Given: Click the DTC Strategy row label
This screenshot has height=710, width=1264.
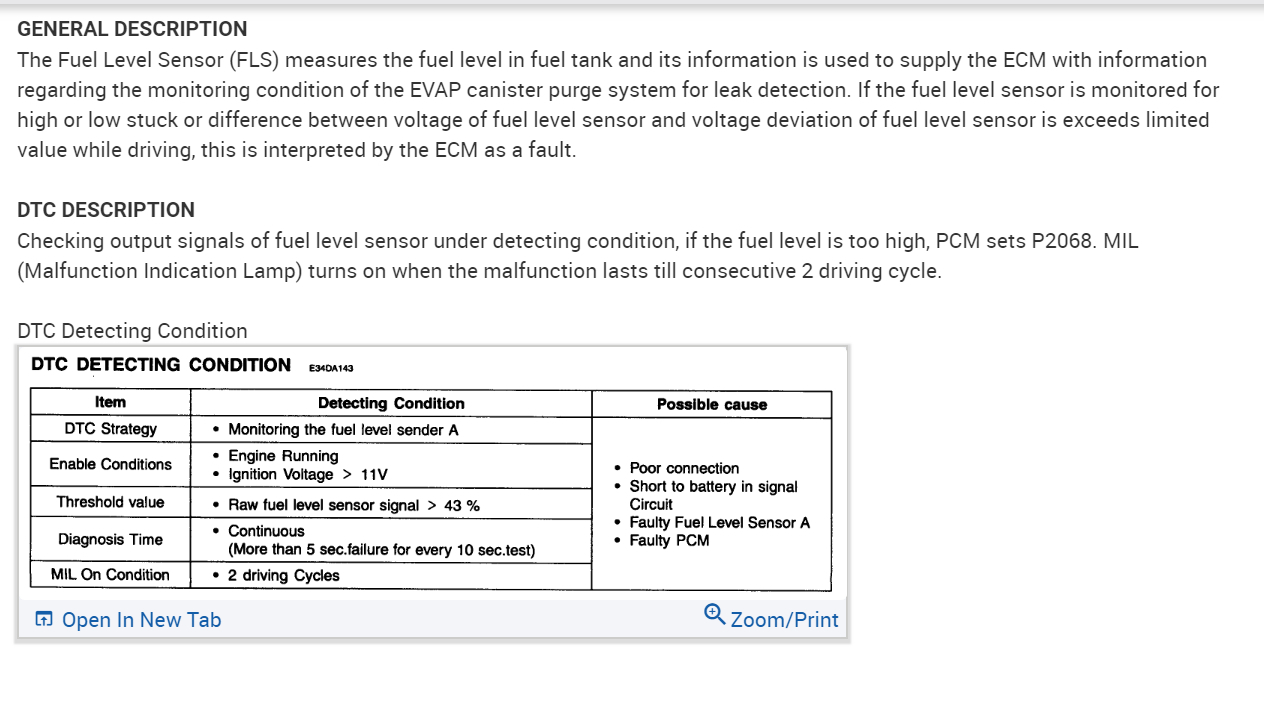Looking at the screenshot, I should [110, 429].
